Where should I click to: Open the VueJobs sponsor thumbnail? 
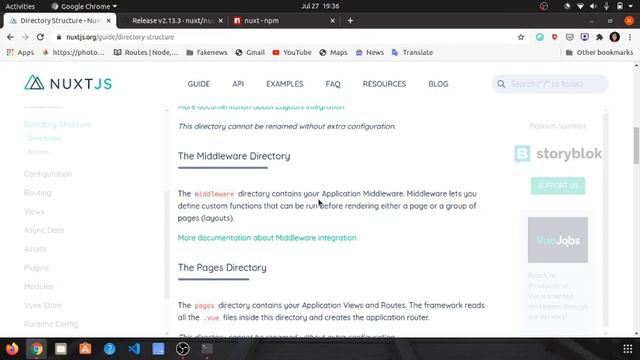coord(558,240)
